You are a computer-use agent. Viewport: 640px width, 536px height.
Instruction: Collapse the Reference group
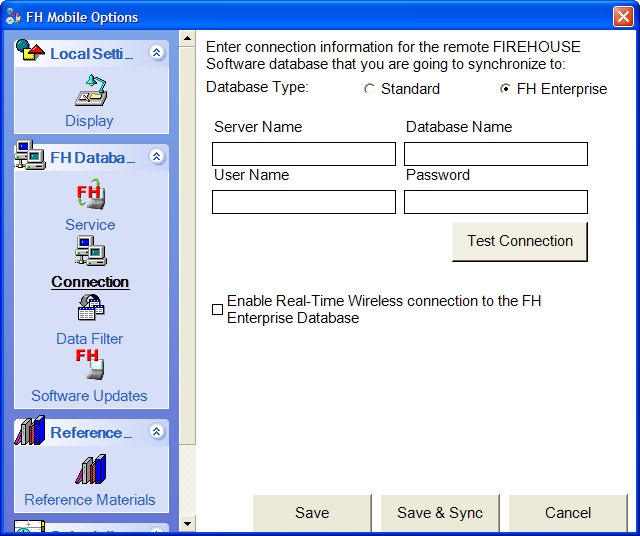[156, 431]
